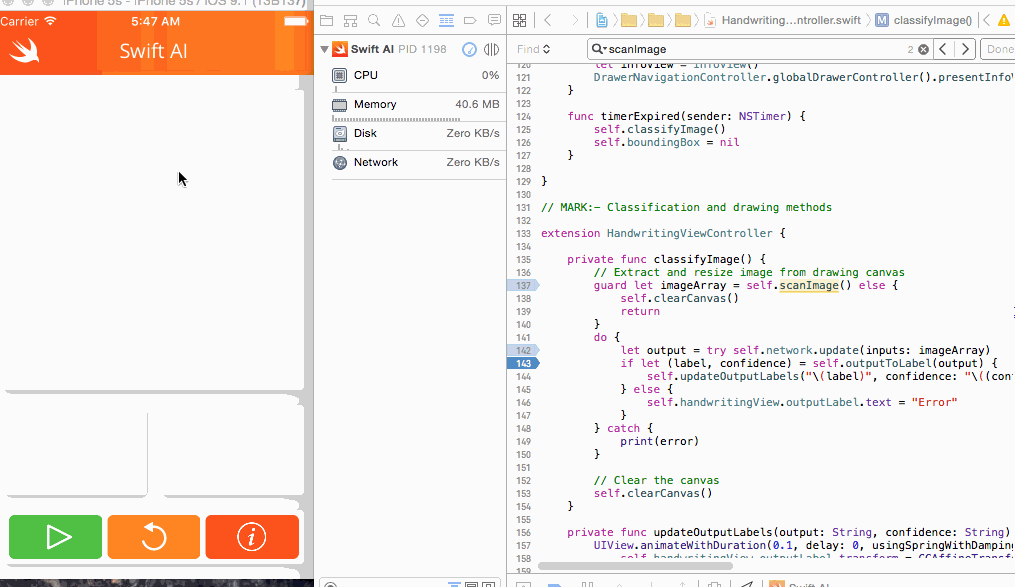Select the Debug navigator icon
Screen dimensions: 1015x587
446,21
